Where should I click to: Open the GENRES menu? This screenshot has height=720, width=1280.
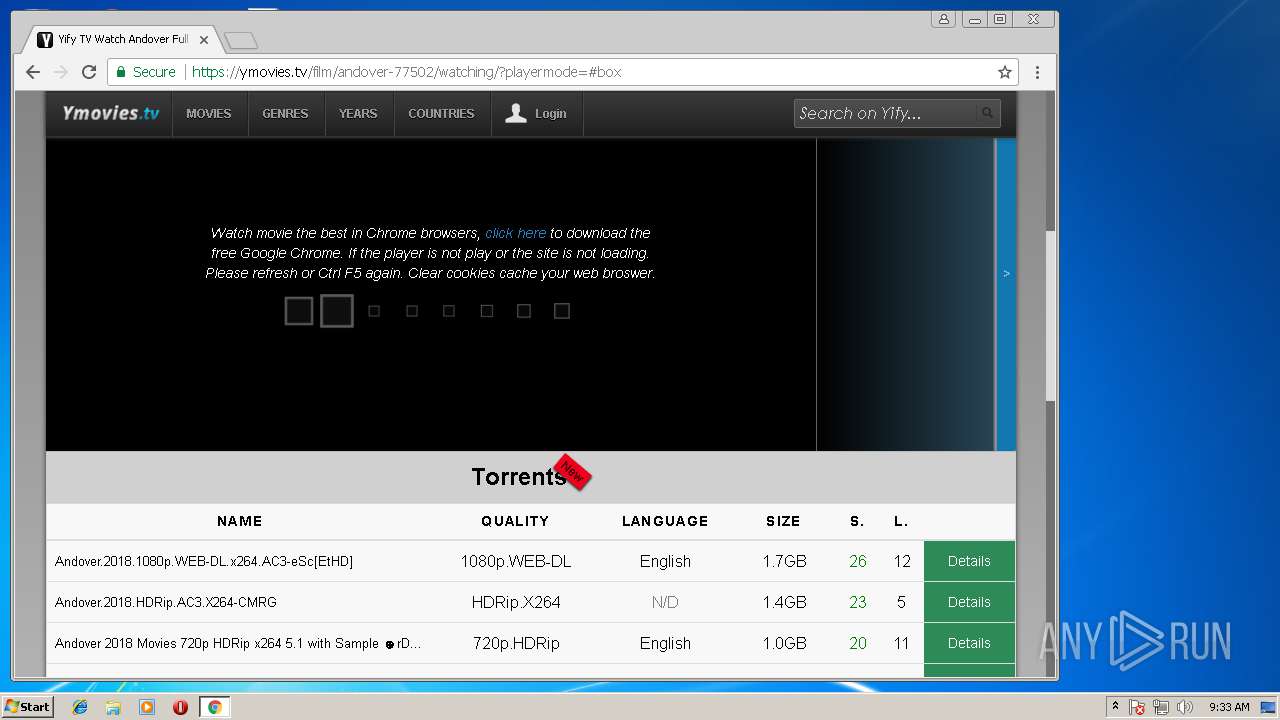[x=285, y=113]
